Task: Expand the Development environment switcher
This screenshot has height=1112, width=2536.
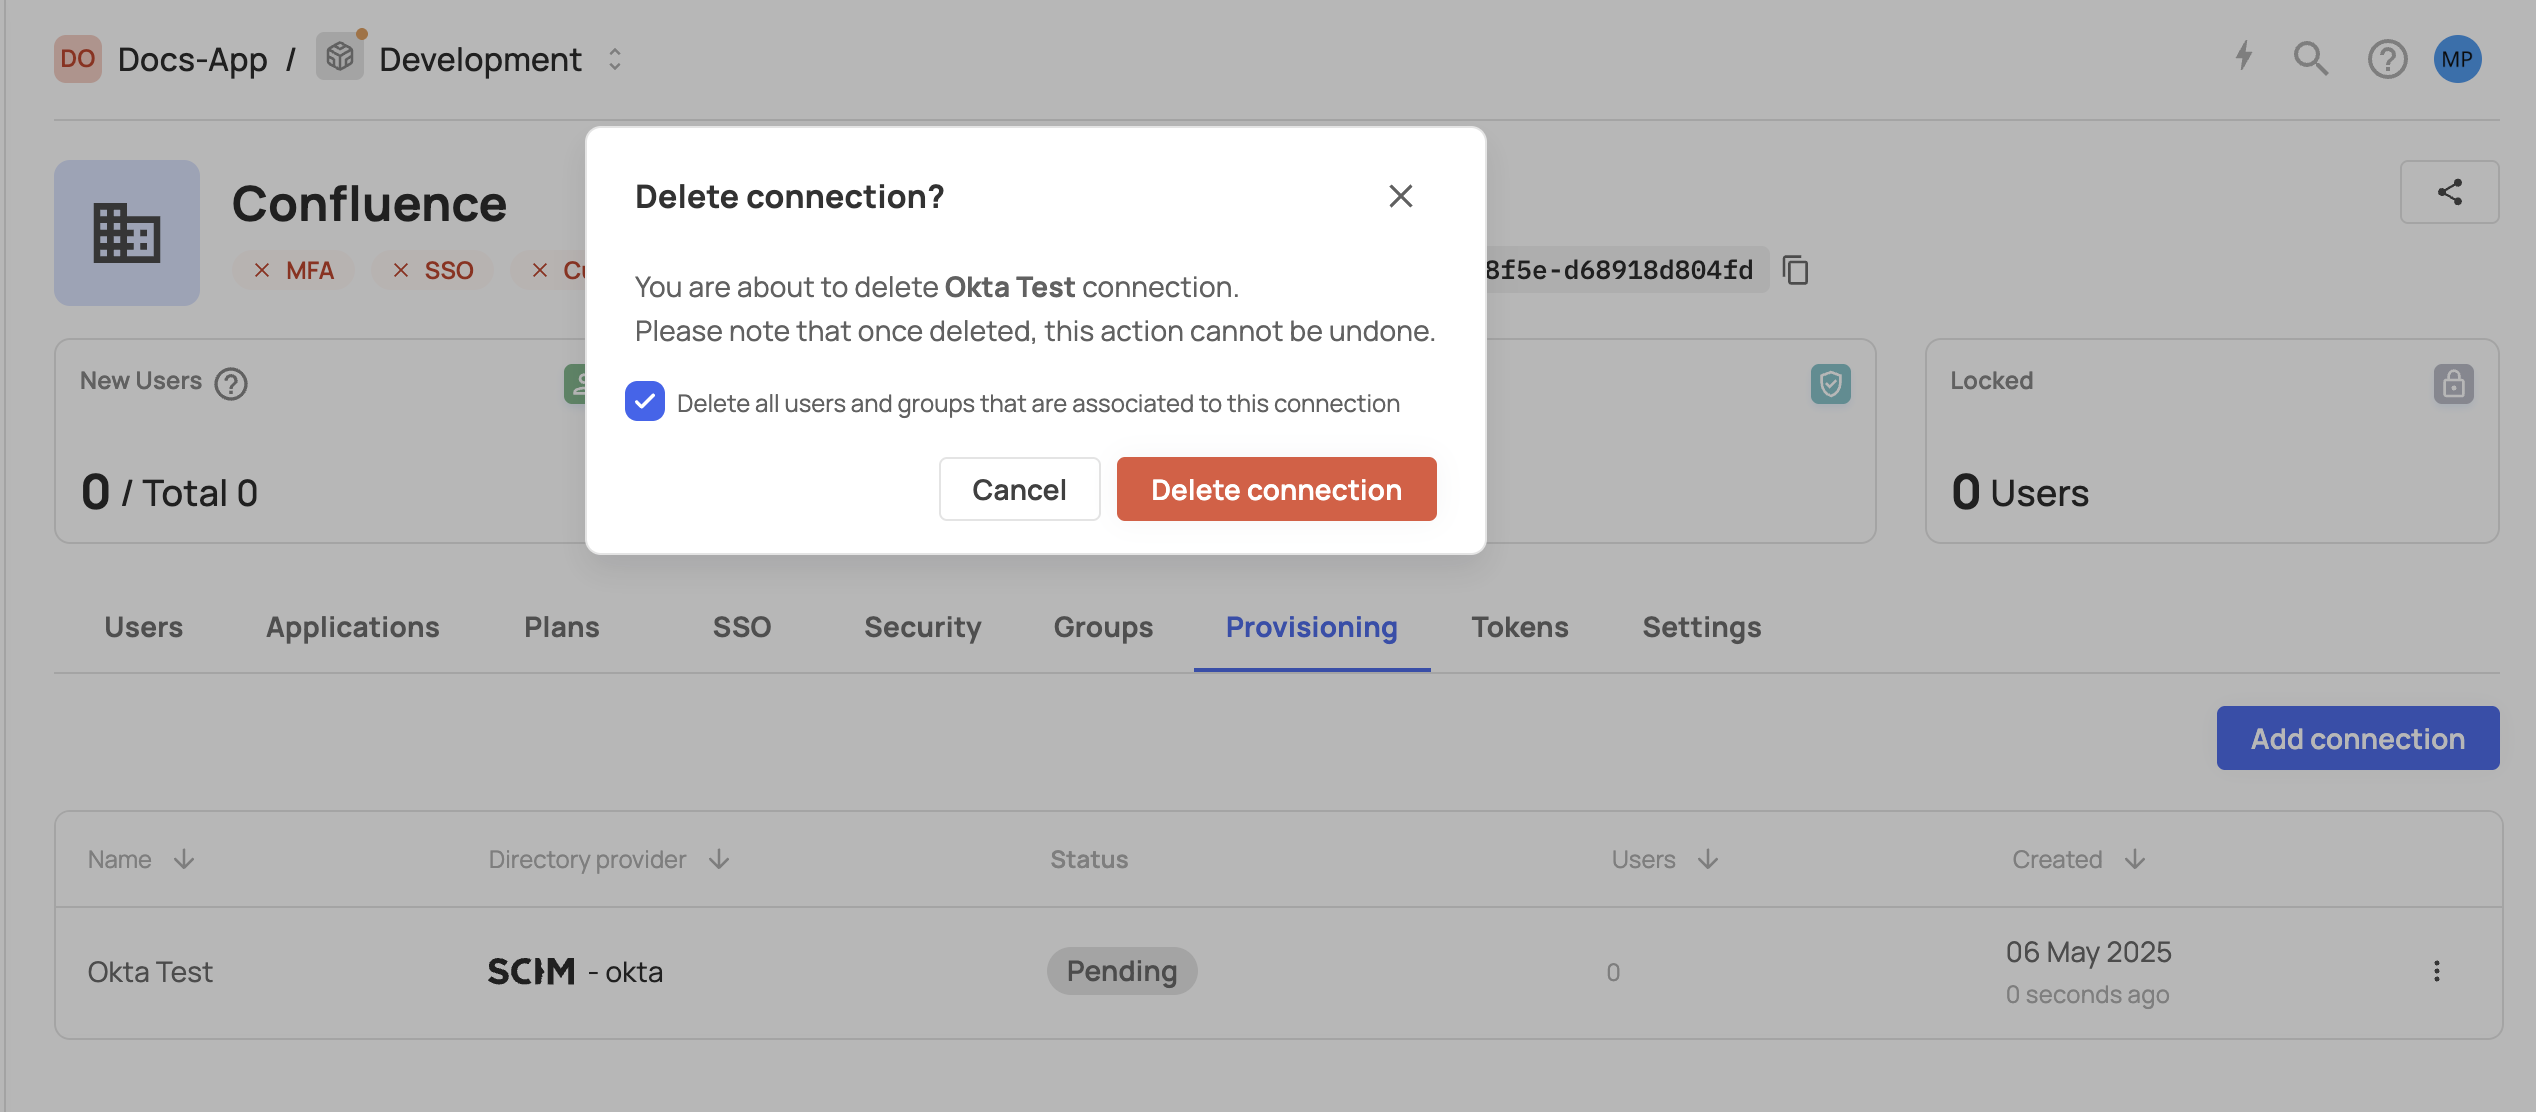Action: 614,60
